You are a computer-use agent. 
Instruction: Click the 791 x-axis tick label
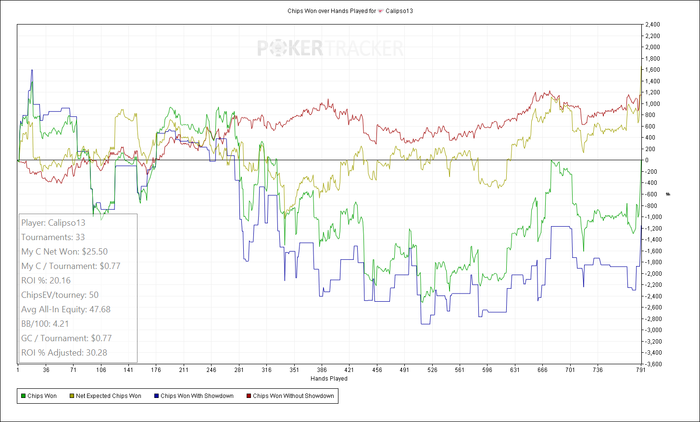coord(641,370)
